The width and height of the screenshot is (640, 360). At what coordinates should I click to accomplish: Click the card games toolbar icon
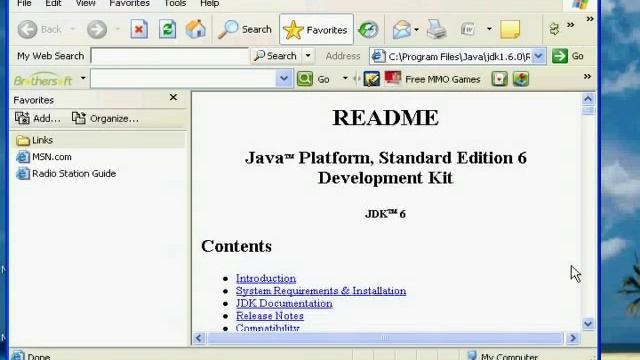pyautogui.click(x=499, y=79)
